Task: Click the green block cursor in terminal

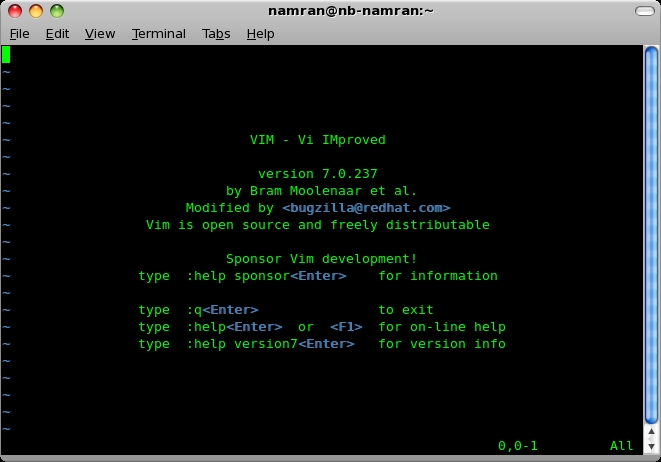Action: 6,54
